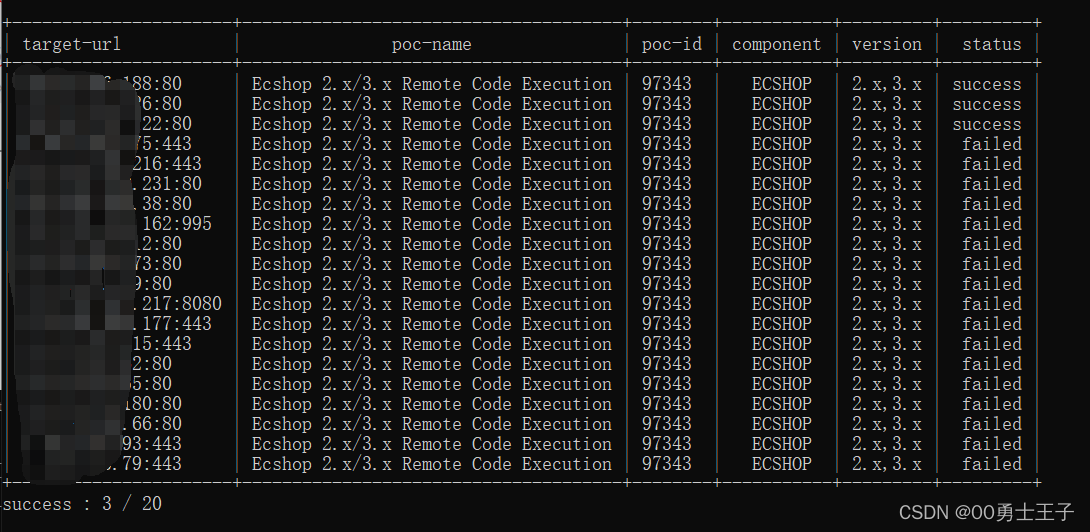Click the poc-id column header
Viewport: 1090px width, 532px height.
(672, 45)
